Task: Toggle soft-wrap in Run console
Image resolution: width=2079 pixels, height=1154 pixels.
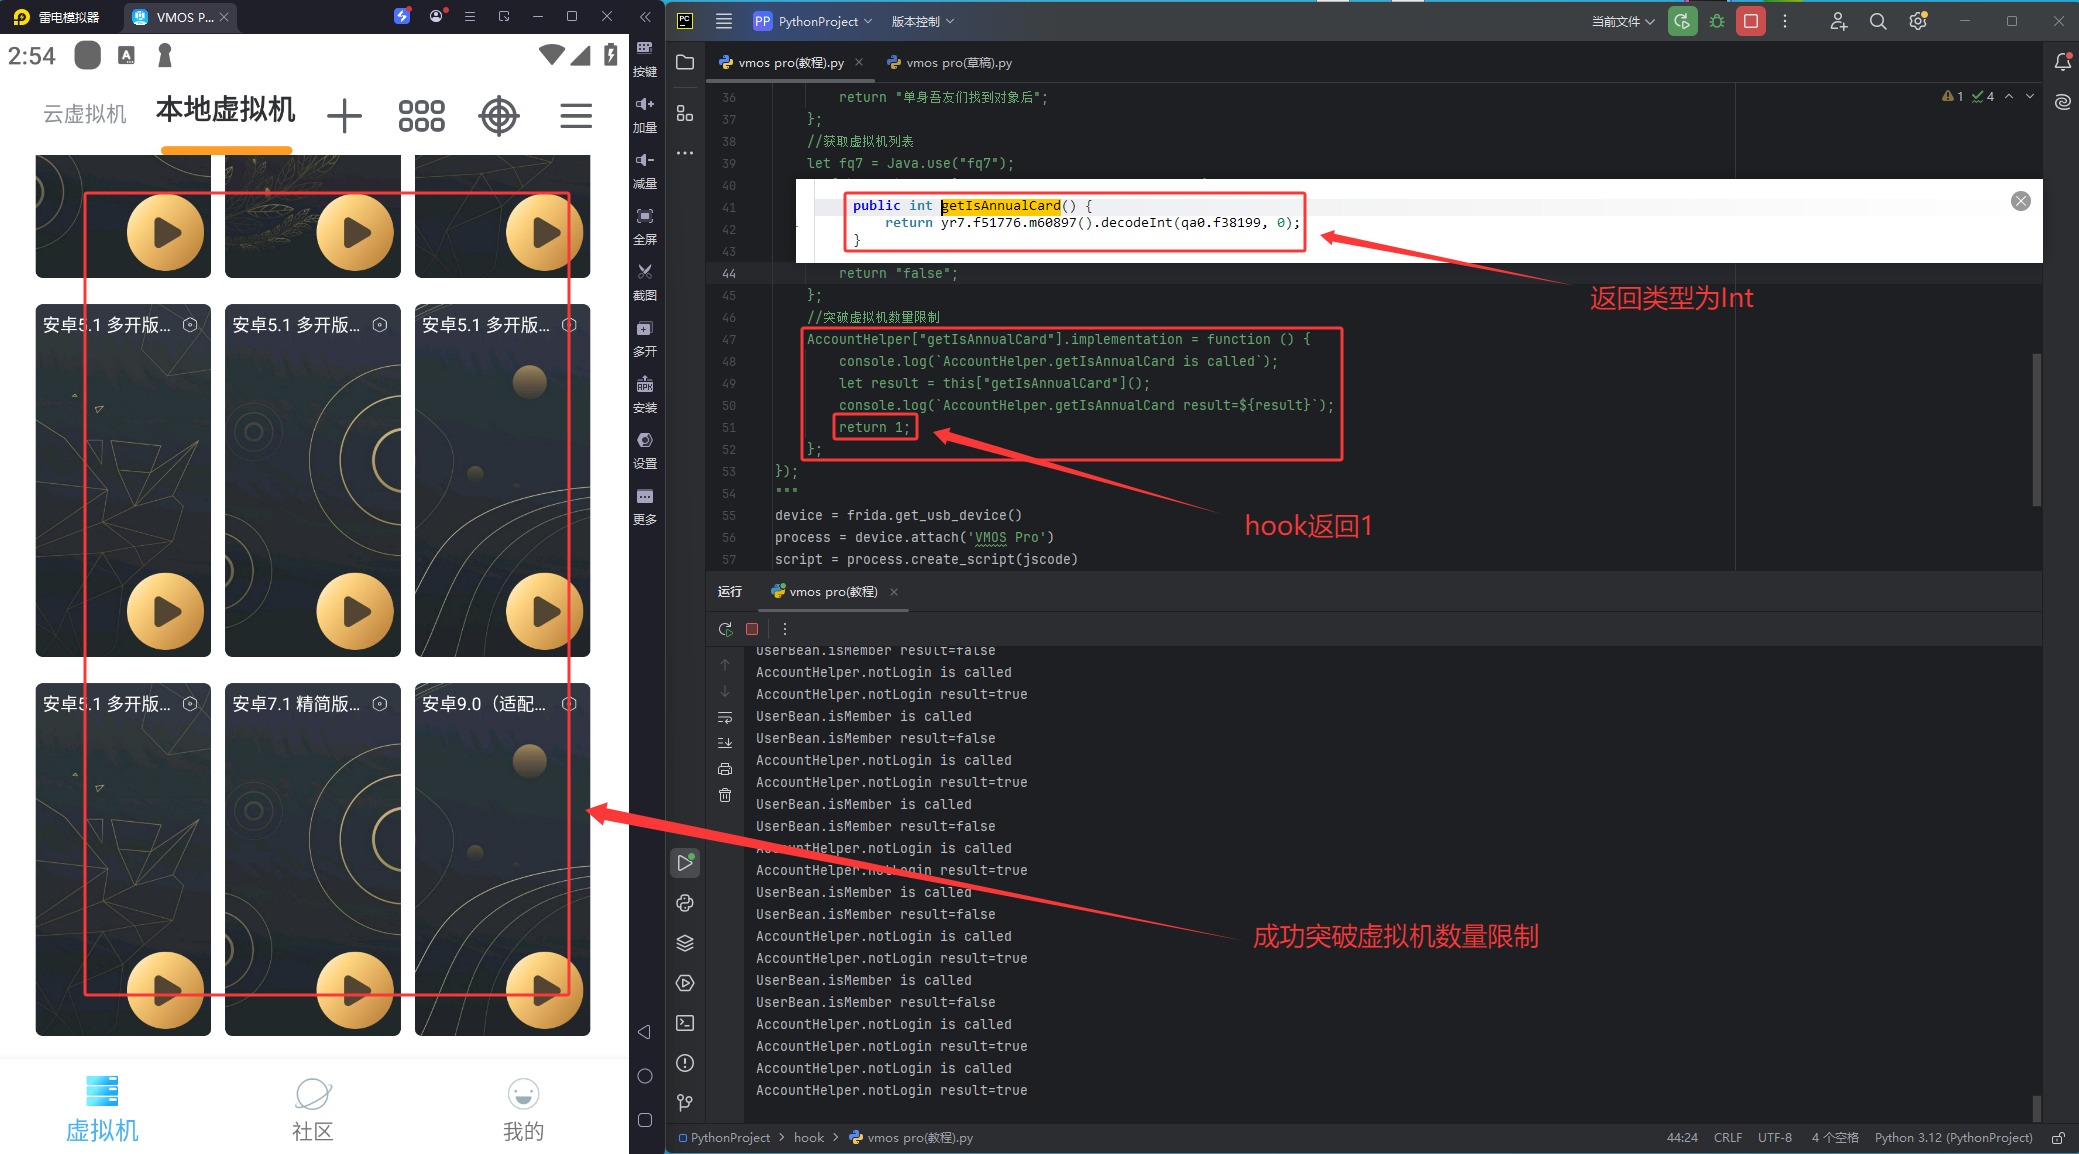Action: pyautogui.click(x=725, y=717)
